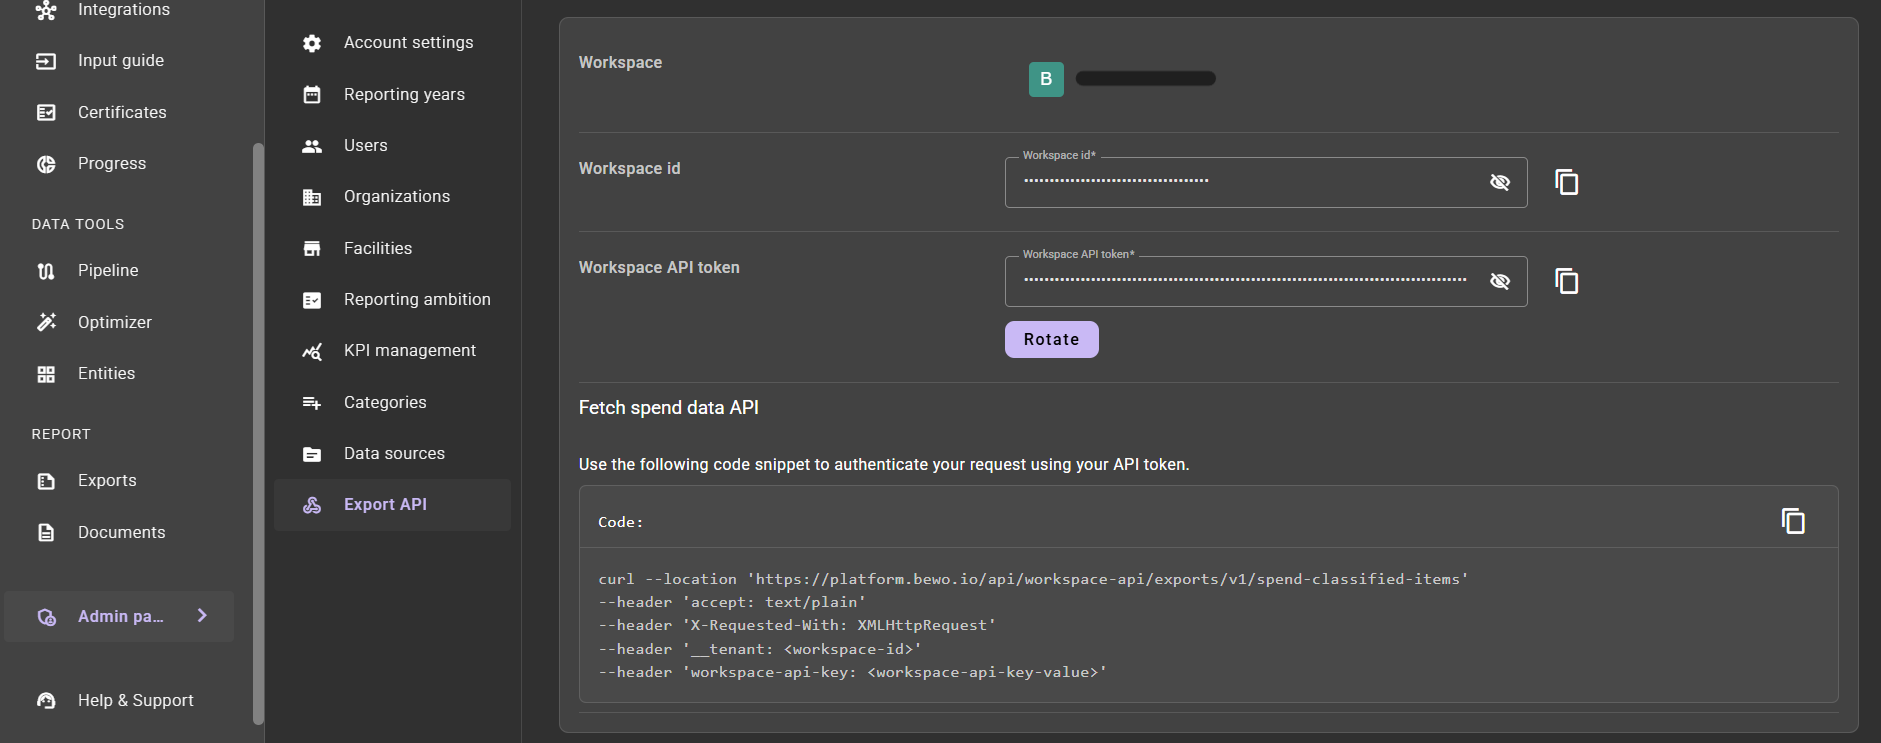Open Help & Support
This screenshot has width=1881, height=743.
tap(136, 701)
